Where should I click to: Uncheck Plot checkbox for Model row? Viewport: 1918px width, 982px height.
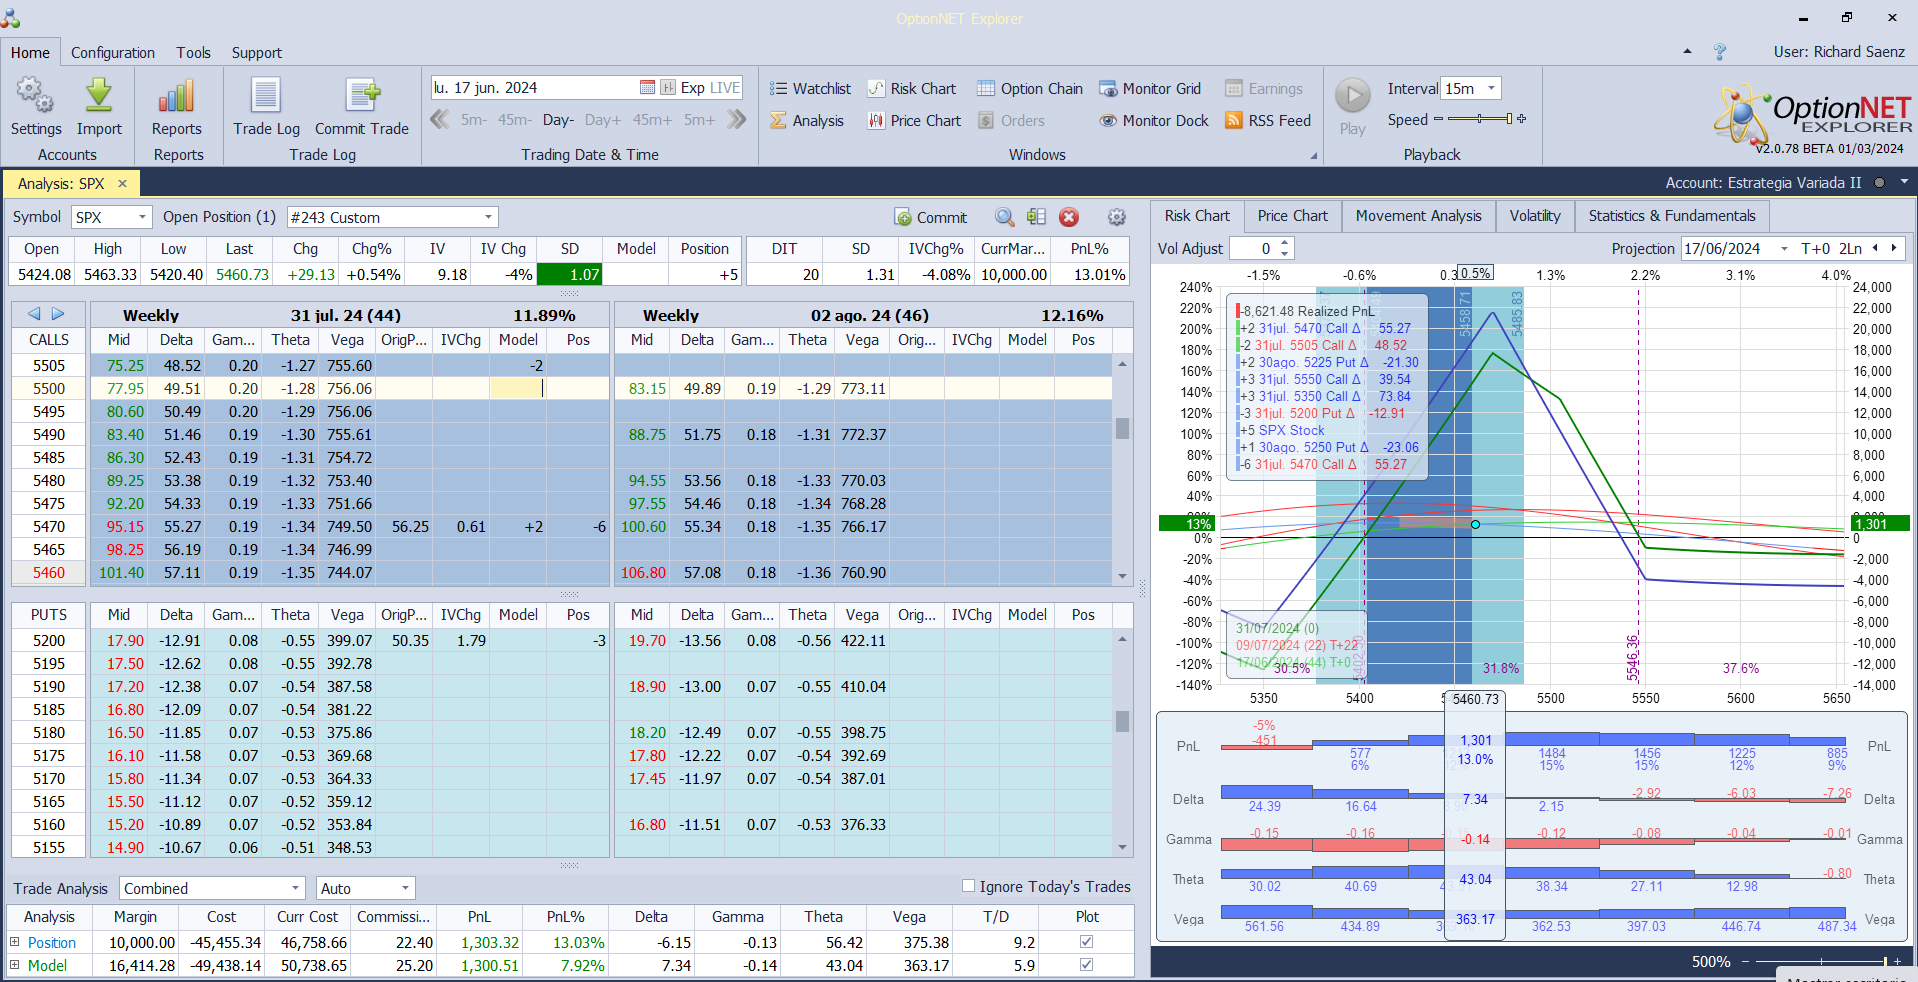click(x=1087, y=965)
